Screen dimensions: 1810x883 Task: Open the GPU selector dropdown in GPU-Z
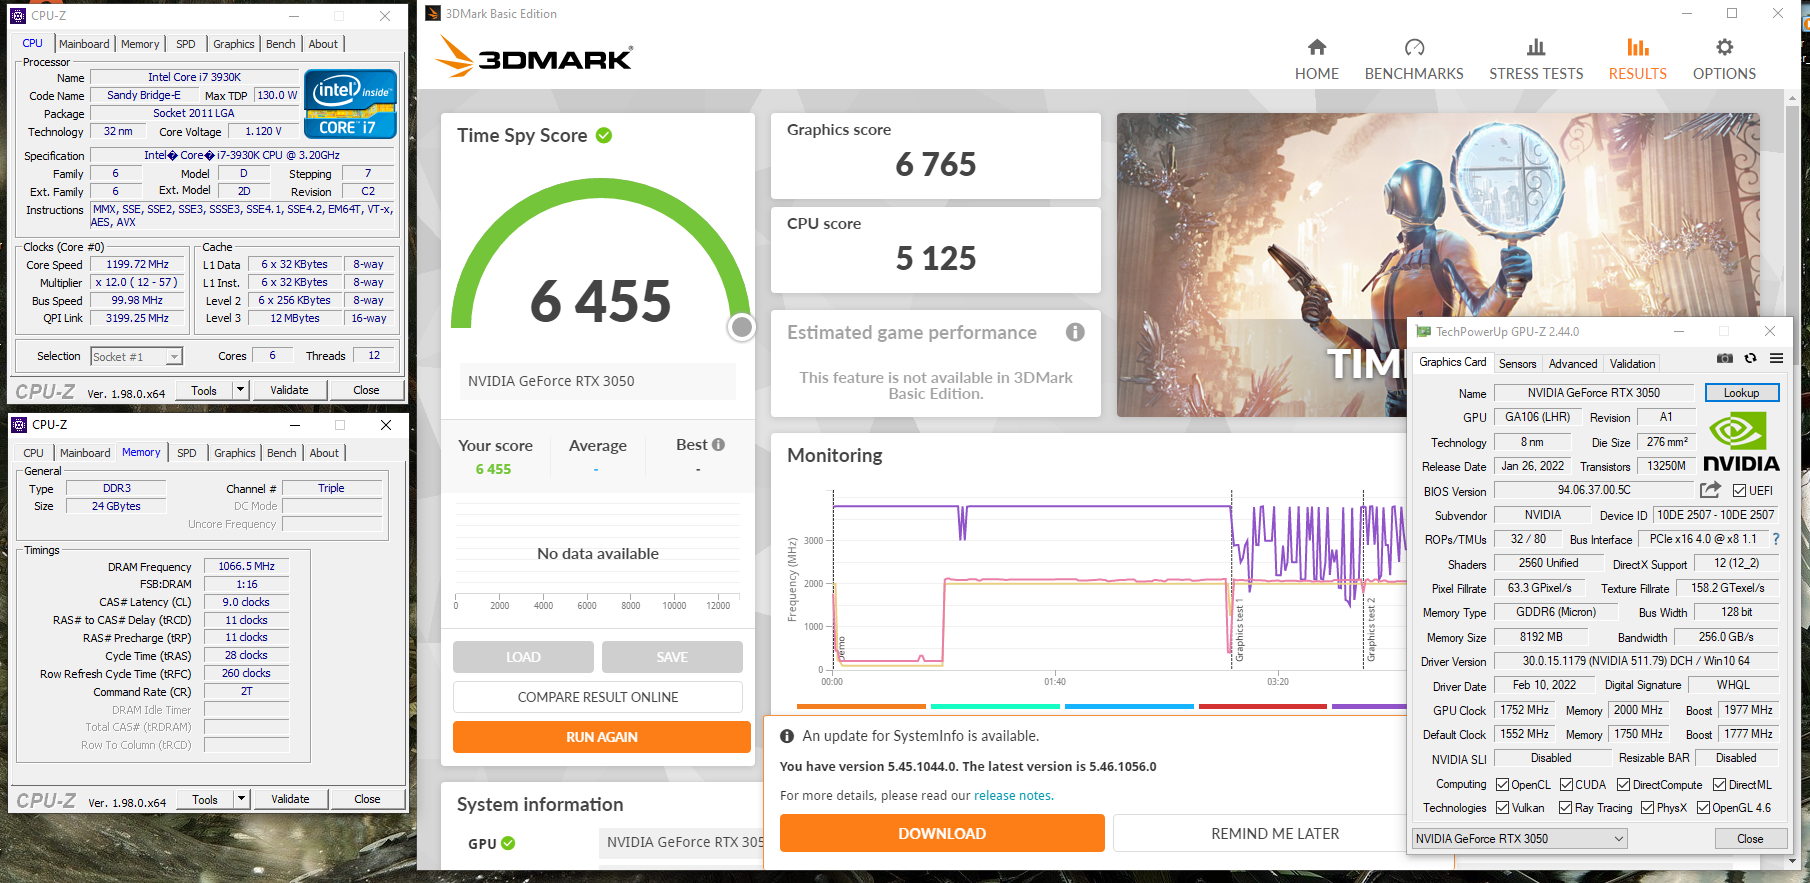coord(1619,839)
